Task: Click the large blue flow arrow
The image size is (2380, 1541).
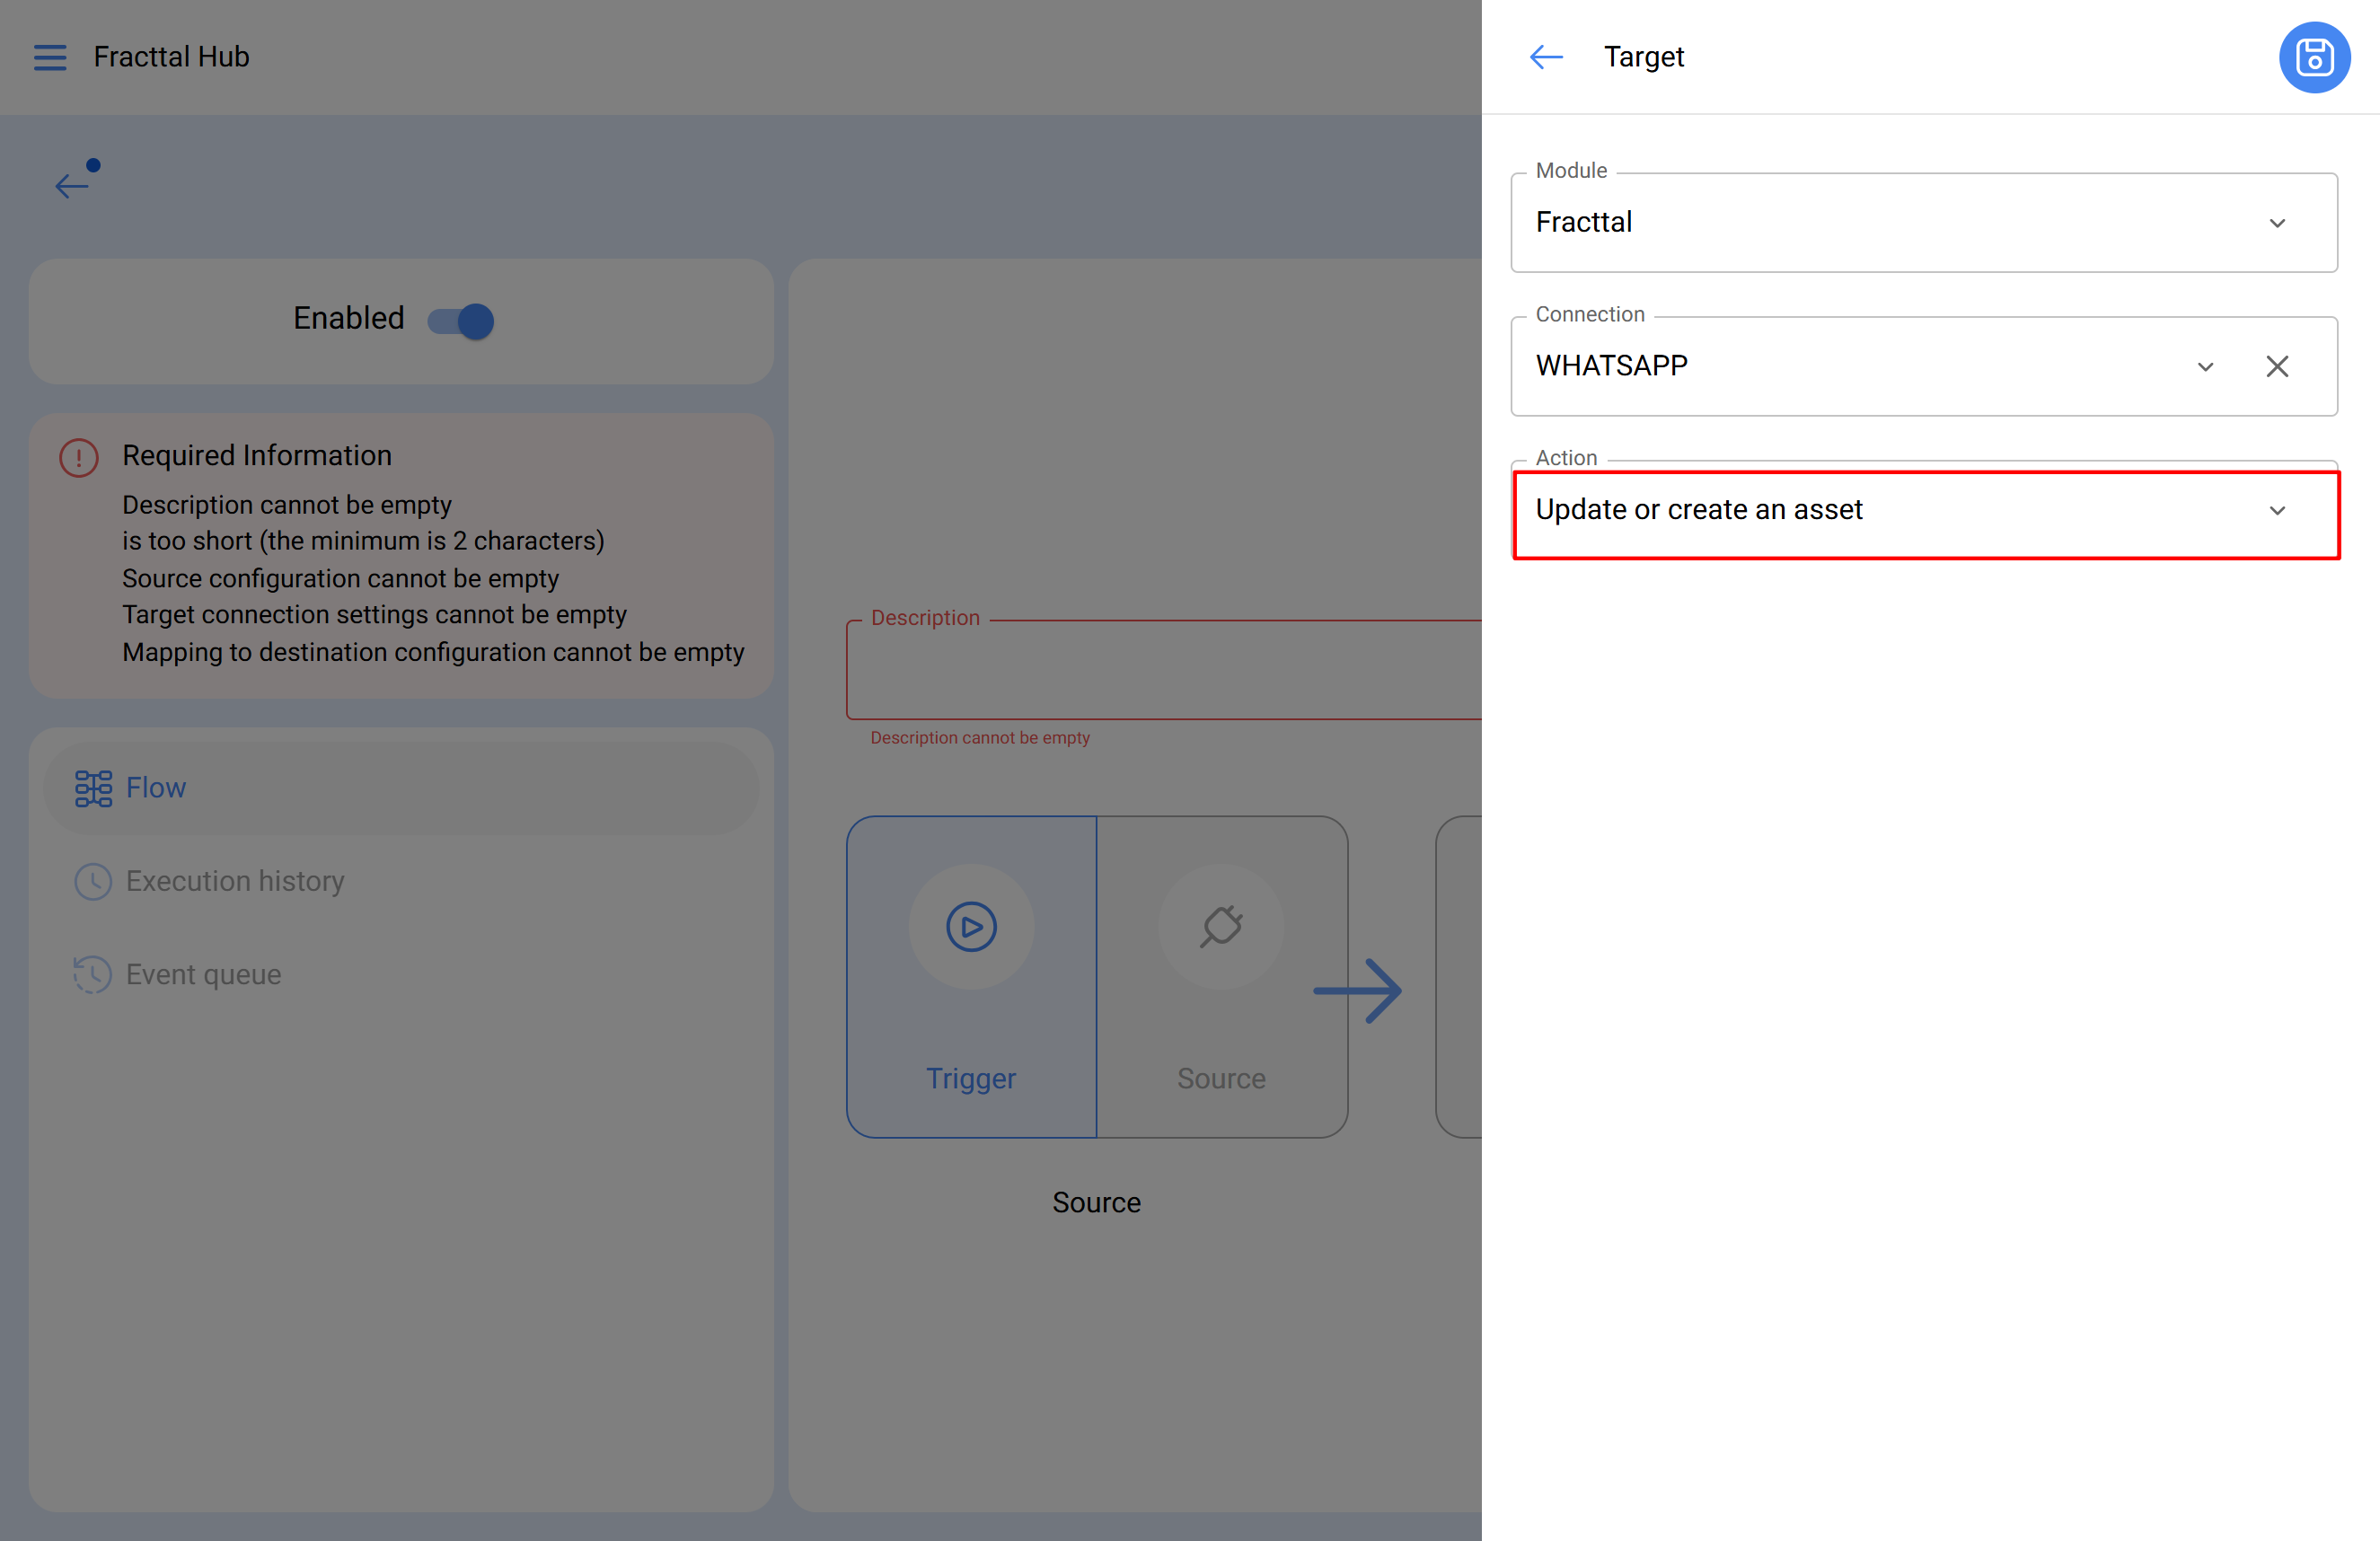Action: 1359,990
